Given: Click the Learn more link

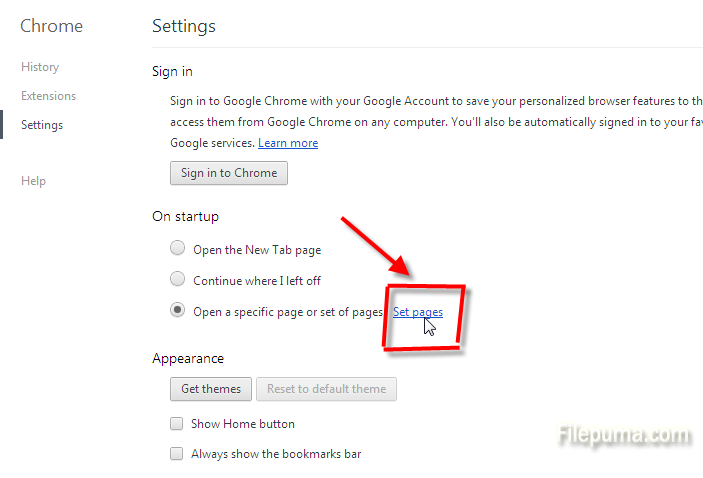Looking at the screenshot, I should [x=288, y=143].
